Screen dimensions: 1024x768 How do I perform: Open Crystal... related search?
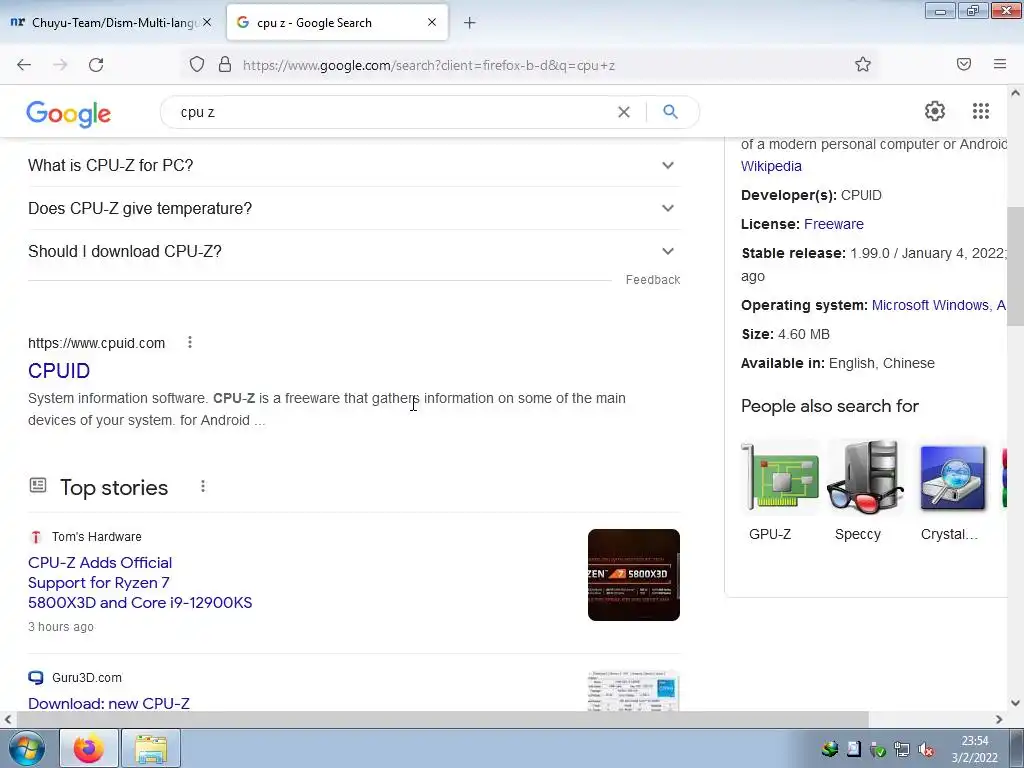pos(952,490)
